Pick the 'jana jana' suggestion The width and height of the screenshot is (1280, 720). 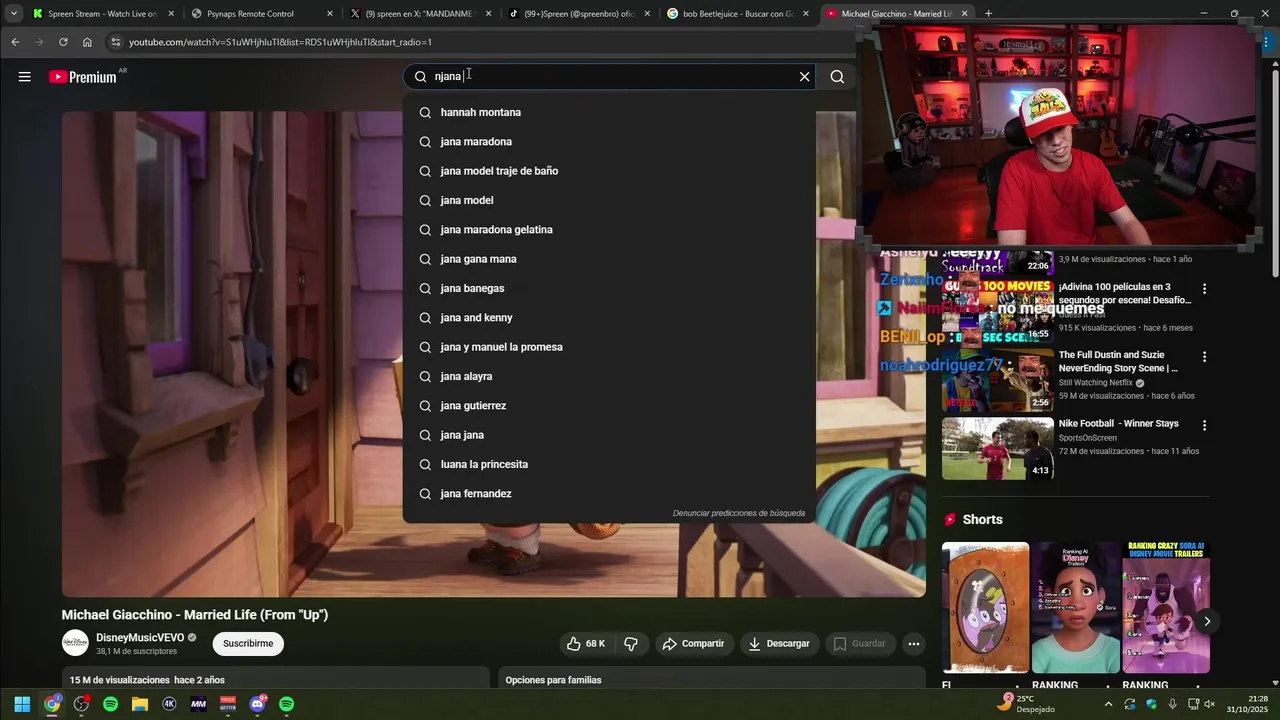pos(609,435)
